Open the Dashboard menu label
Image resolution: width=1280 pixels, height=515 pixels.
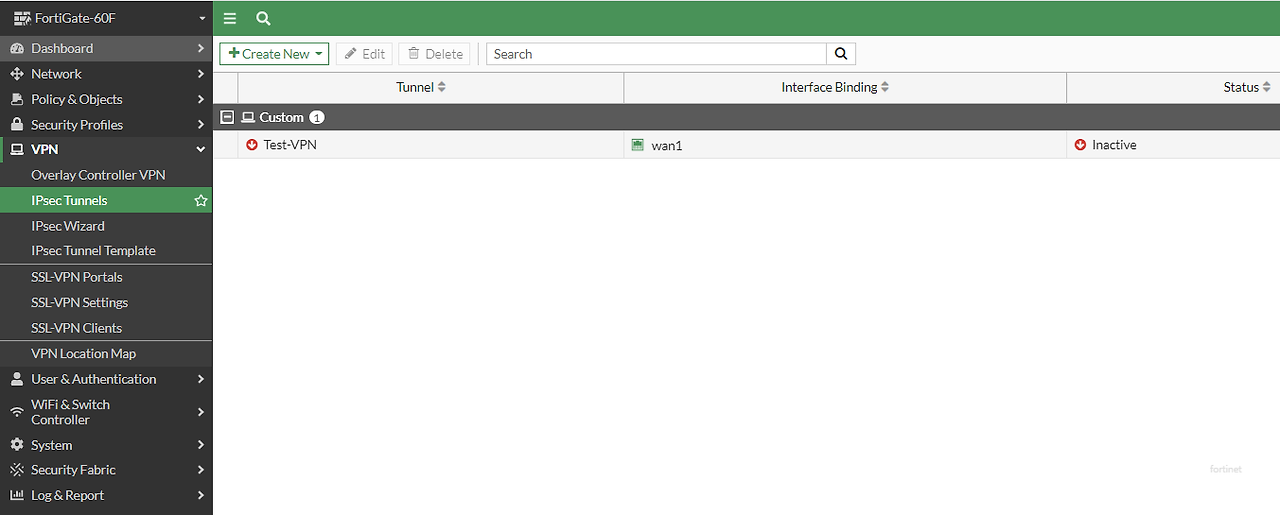(62, 48)
